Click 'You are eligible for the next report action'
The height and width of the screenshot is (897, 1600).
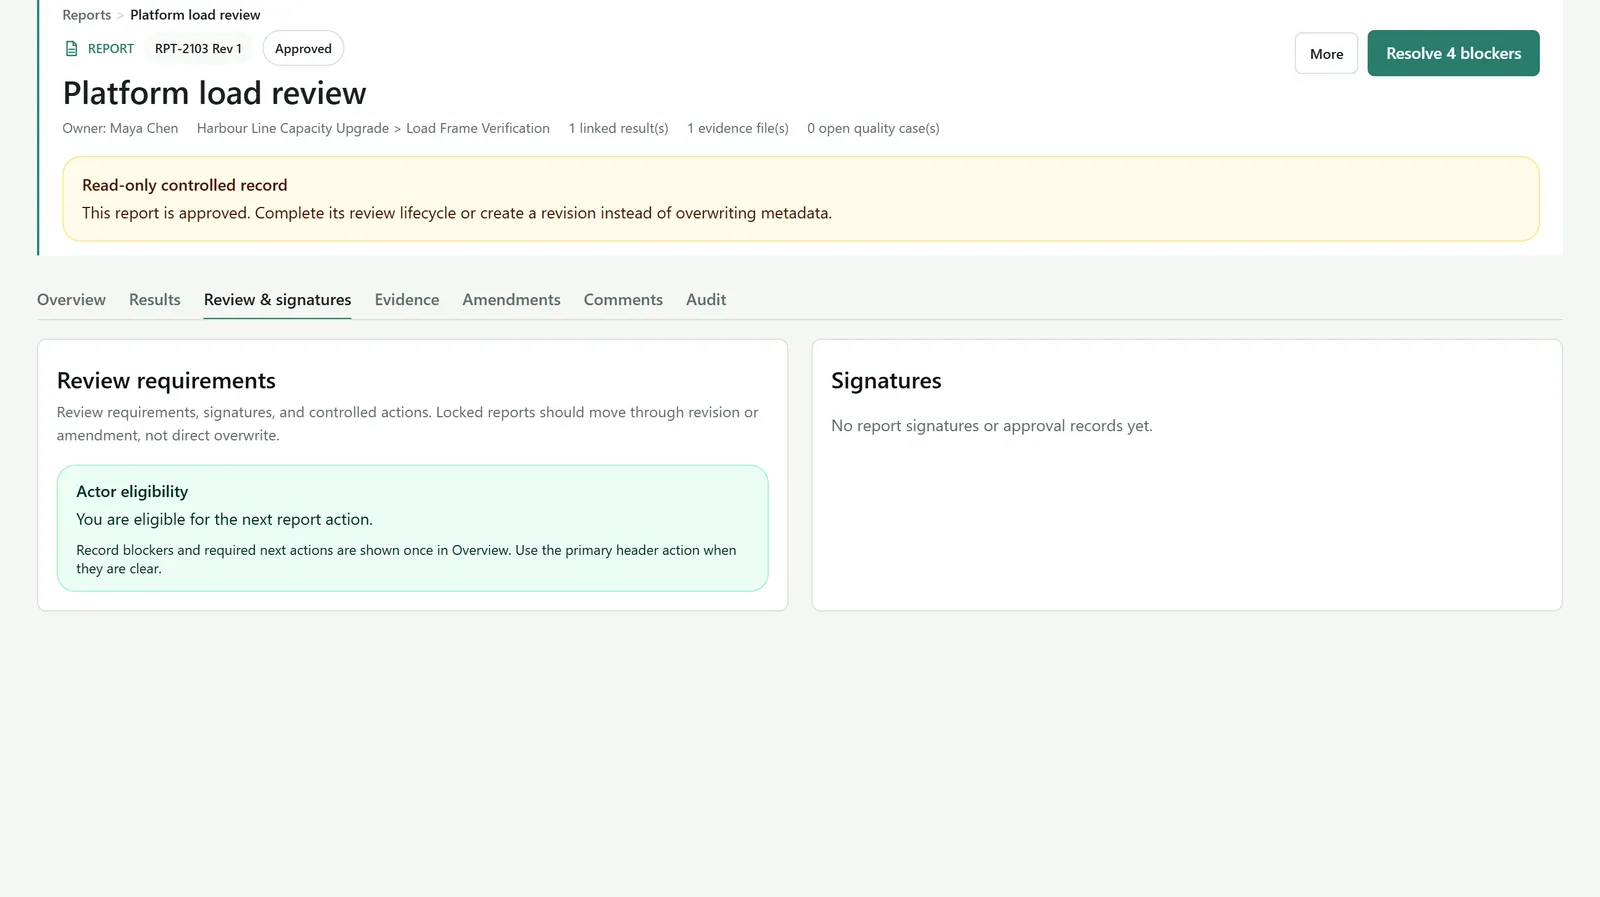pyautogui.click(x=224, y=520)
